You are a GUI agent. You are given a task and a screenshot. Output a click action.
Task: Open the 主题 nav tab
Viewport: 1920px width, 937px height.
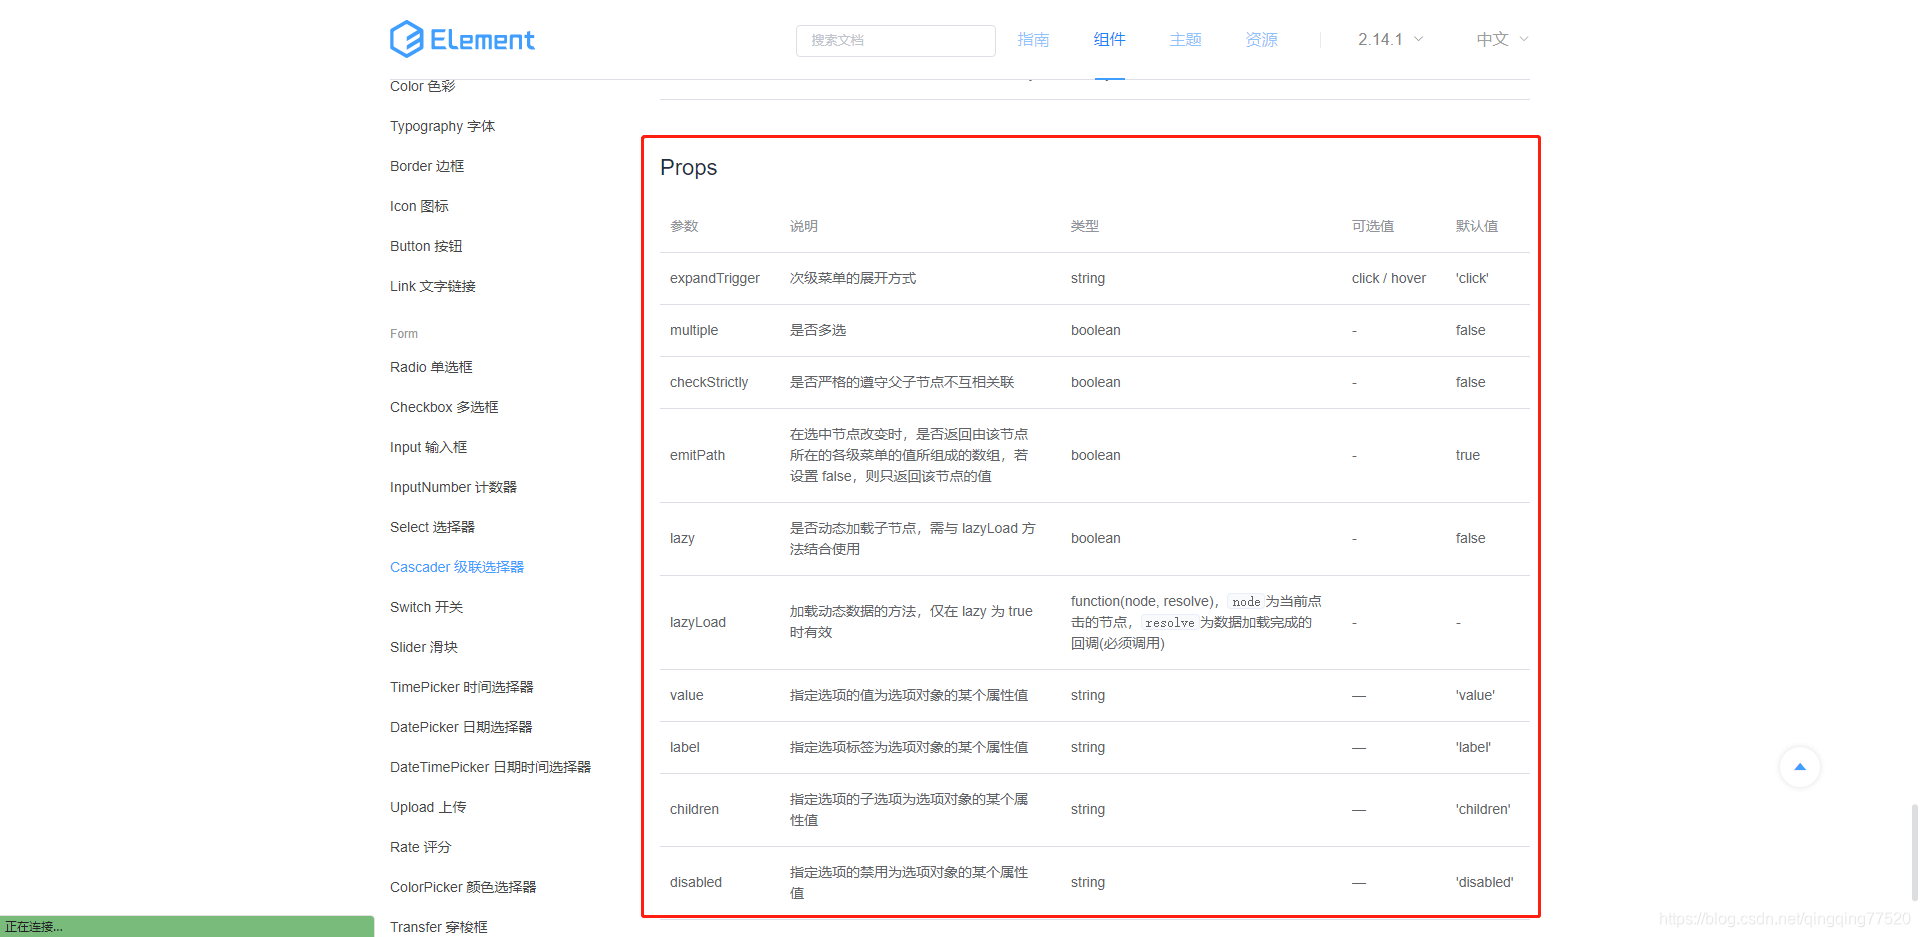(1185, 39)
